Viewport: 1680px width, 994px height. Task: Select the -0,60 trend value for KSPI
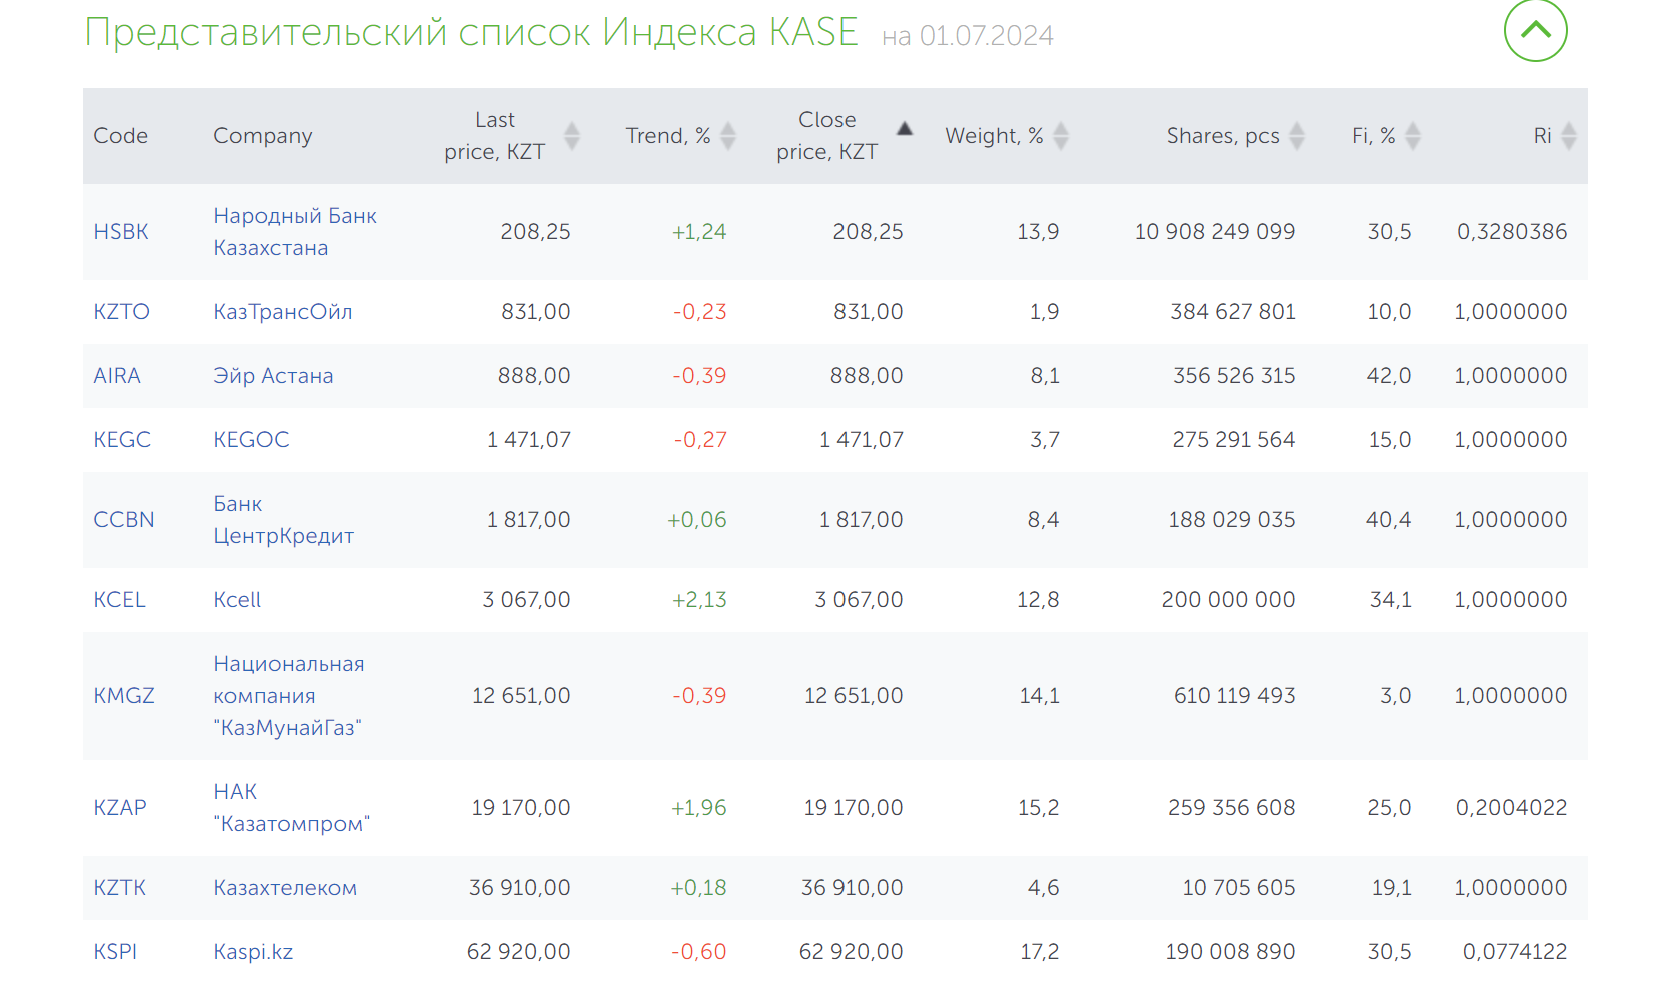pos(699,952)
